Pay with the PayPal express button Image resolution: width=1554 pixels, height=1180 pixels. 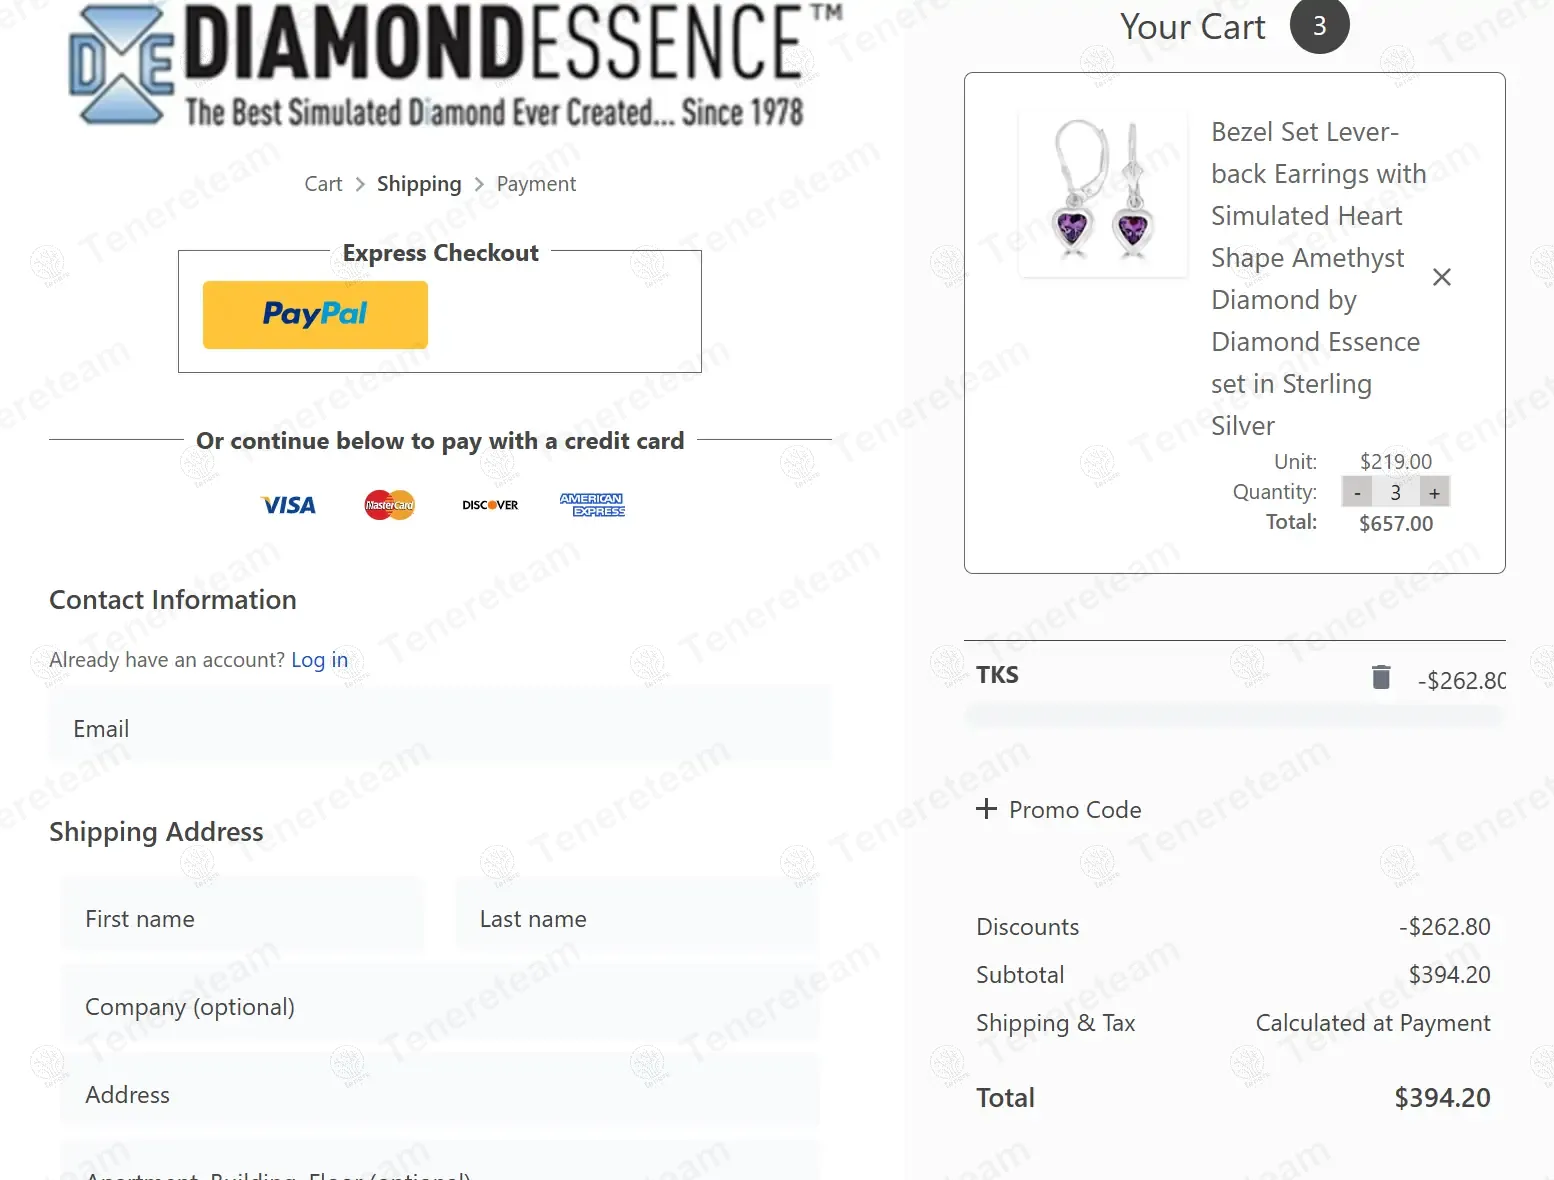315,315
